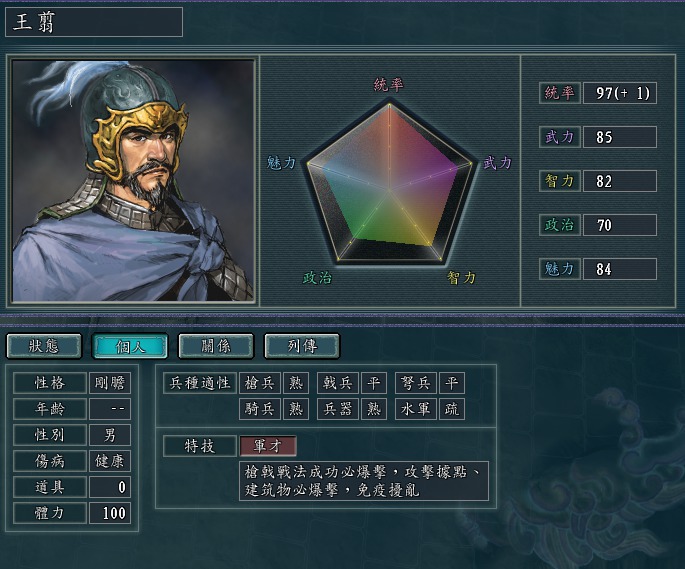Click the 政治 stat label in stats column
The height and width of the screenshot is (569, 685).
[560, 225]
